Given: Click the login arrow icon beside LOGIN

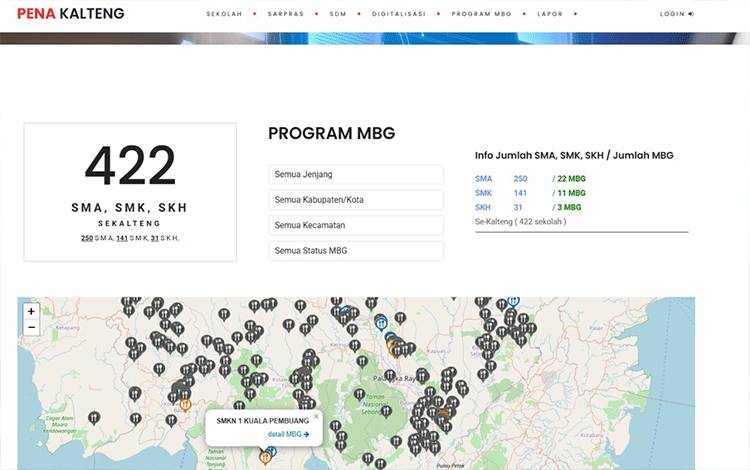Looking at the screenshot, I should (691, 14).
